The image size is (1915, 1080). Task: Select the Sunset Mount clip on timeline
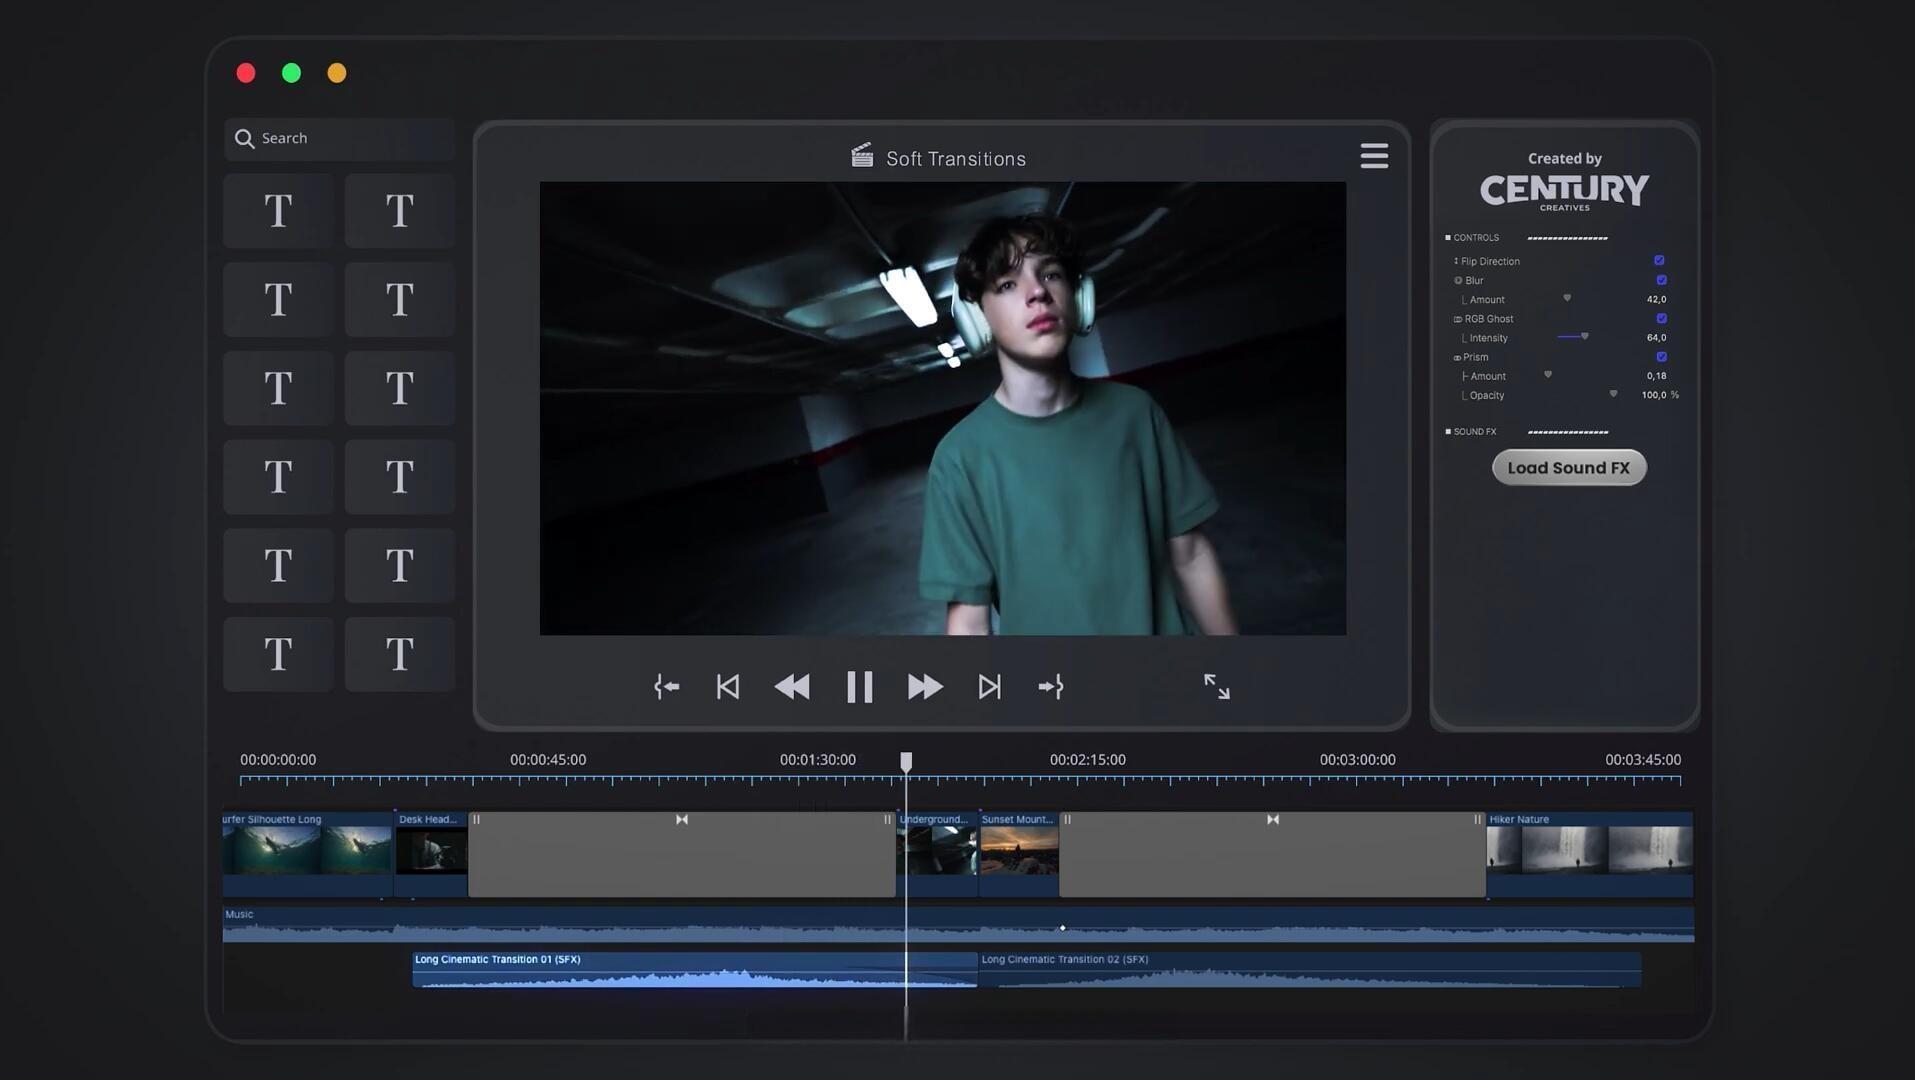(1018, 850)
